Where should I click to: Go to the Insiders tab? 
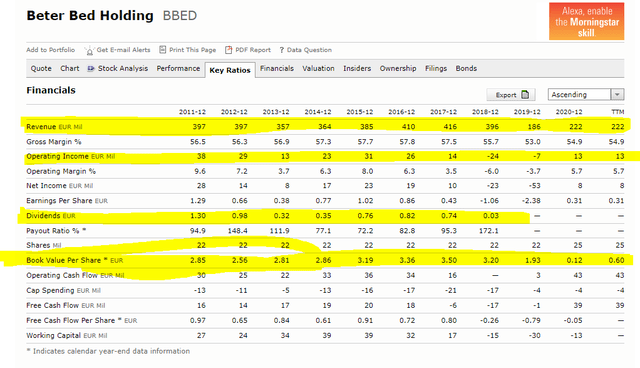tap(357, 69)
